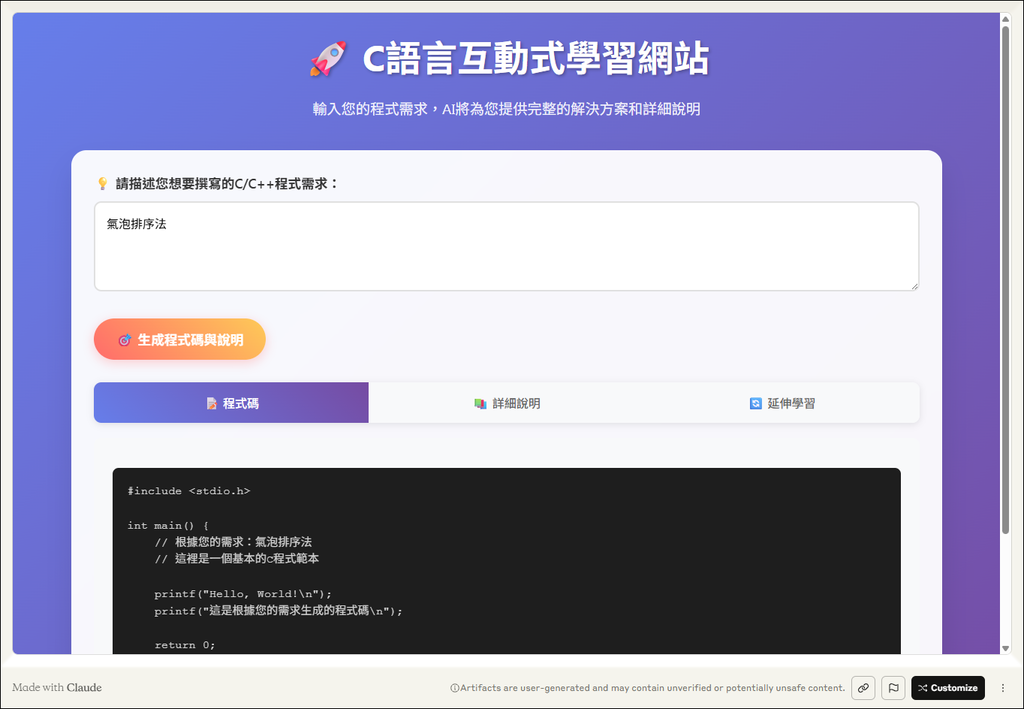Image resolution: width=1024 pixels, height=709 pixels.
Task: Click the page scrollbar up arrow
Action: coord(1006,19)
